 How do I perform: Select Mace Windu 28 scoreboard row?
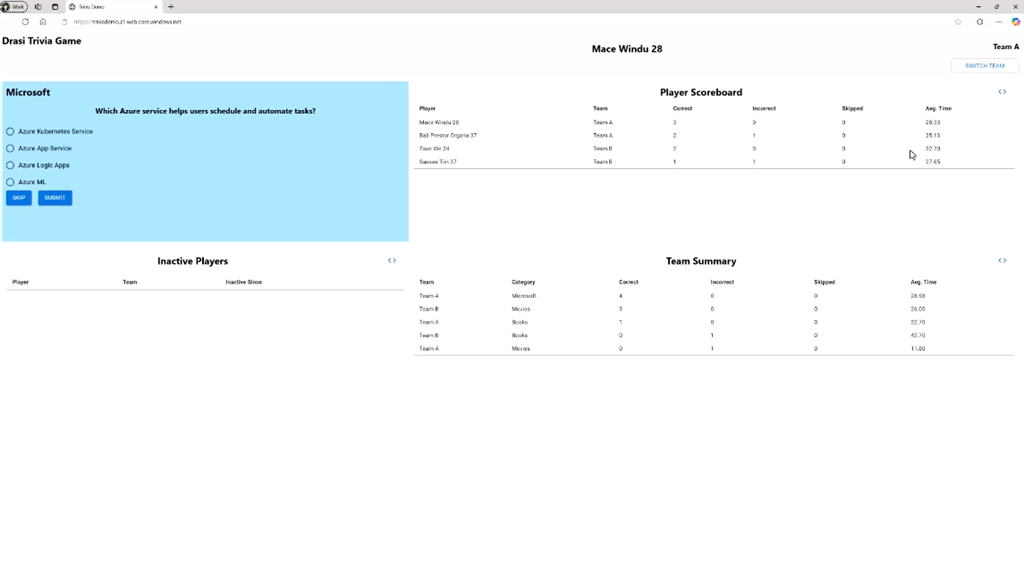714,122
